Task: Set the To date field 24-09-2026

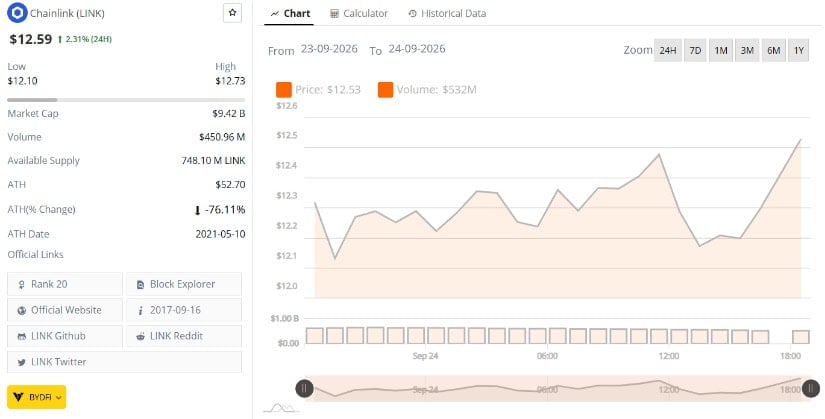Action: coord(417,49)
